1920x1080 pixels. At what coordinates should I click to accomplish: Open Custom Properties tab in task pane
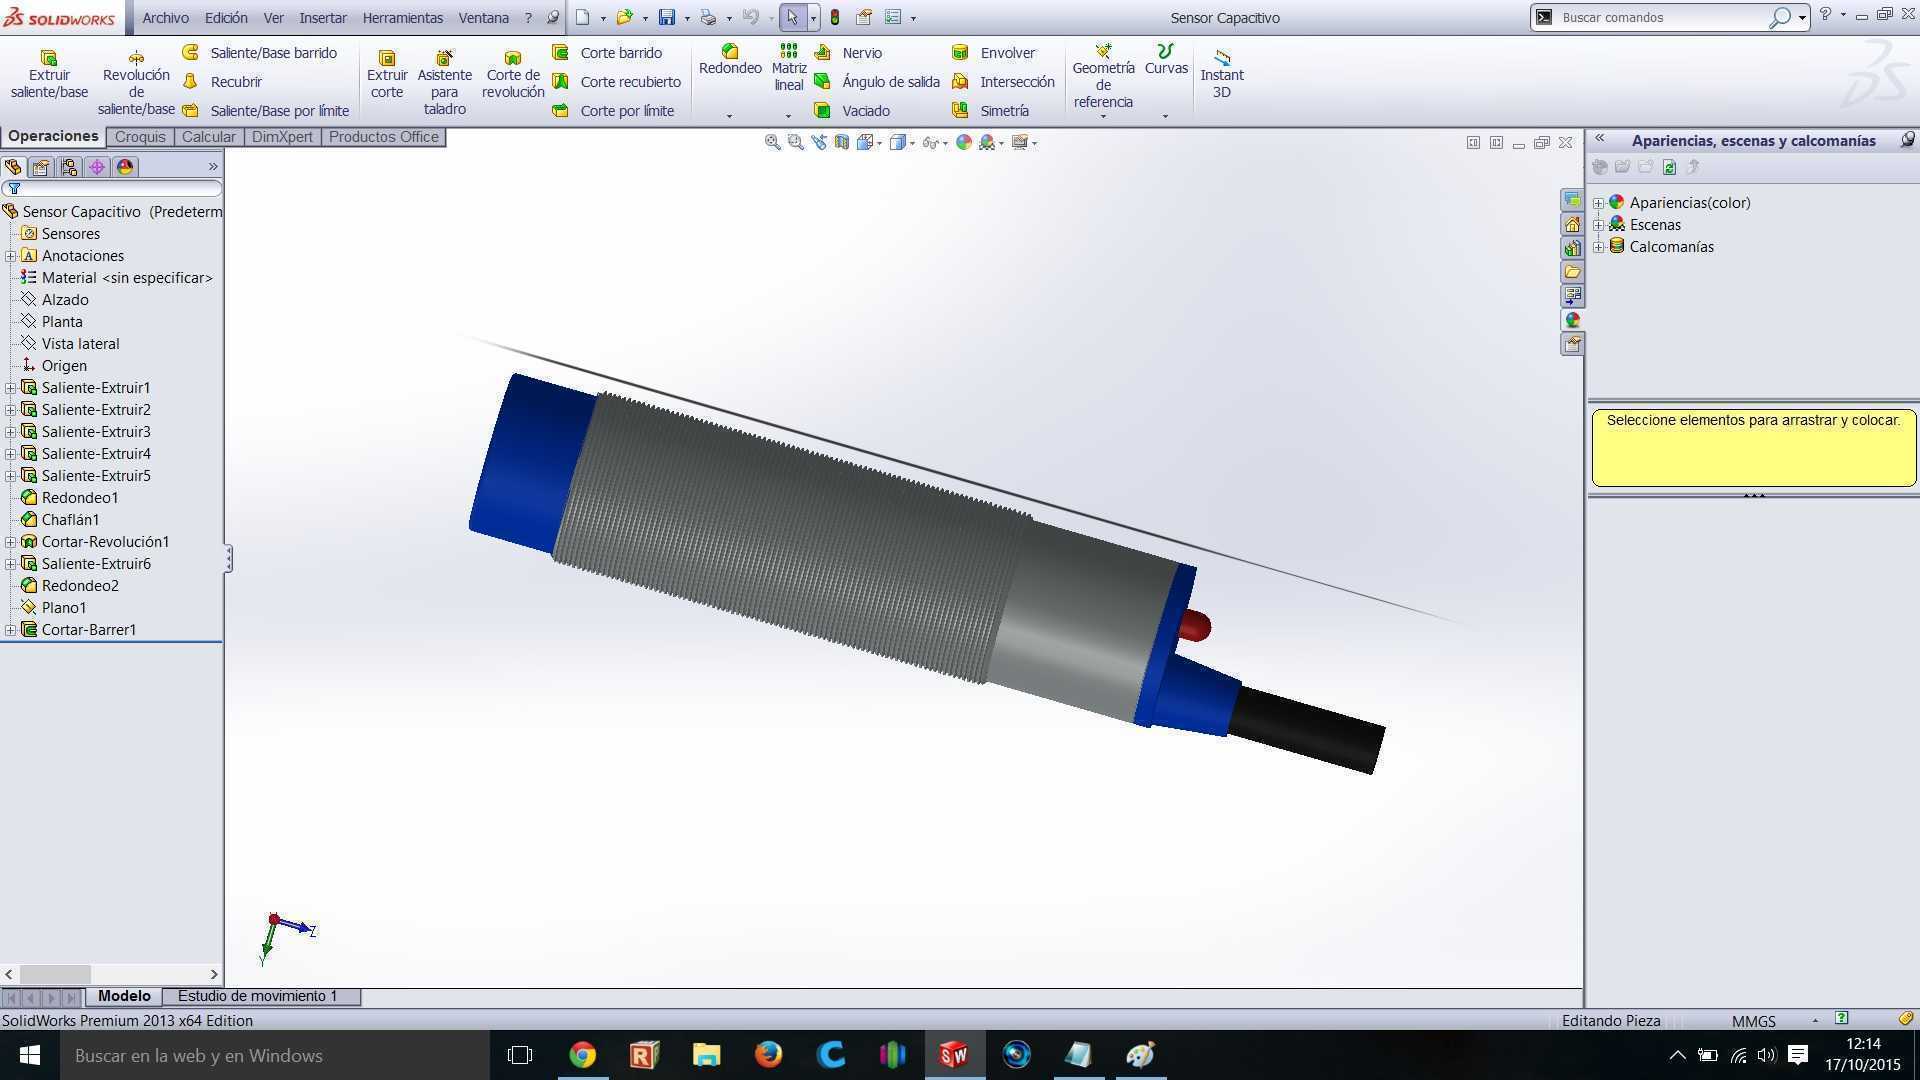(x=1572, y=344)
